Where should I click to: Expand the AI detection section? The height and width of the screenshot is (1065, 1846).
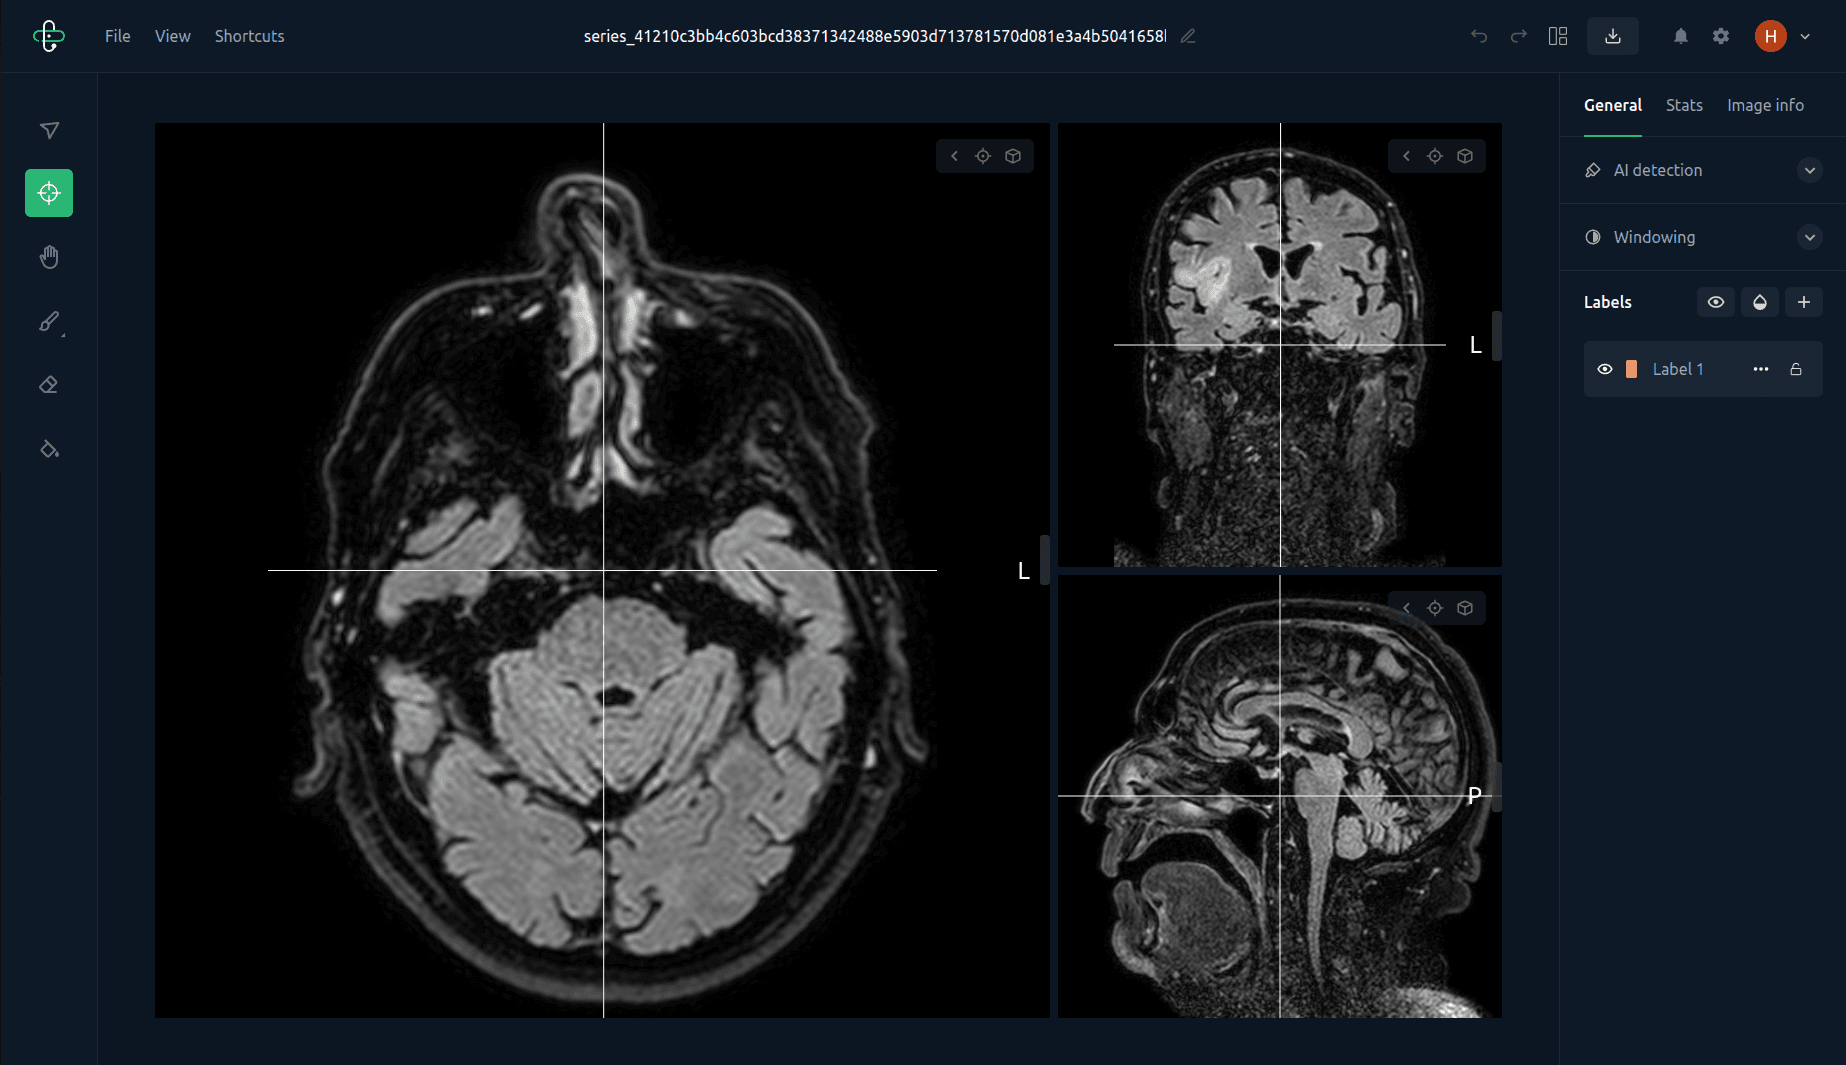[1809, 170]
